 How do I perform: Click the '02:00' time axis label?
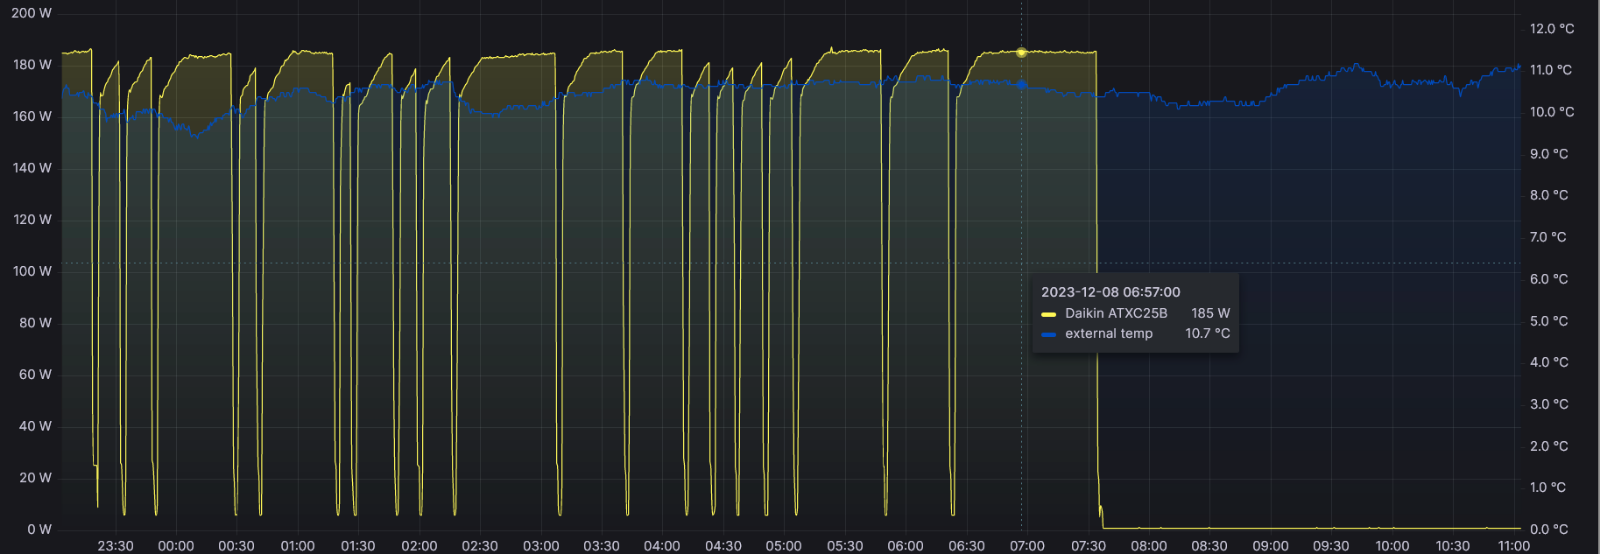419,546
